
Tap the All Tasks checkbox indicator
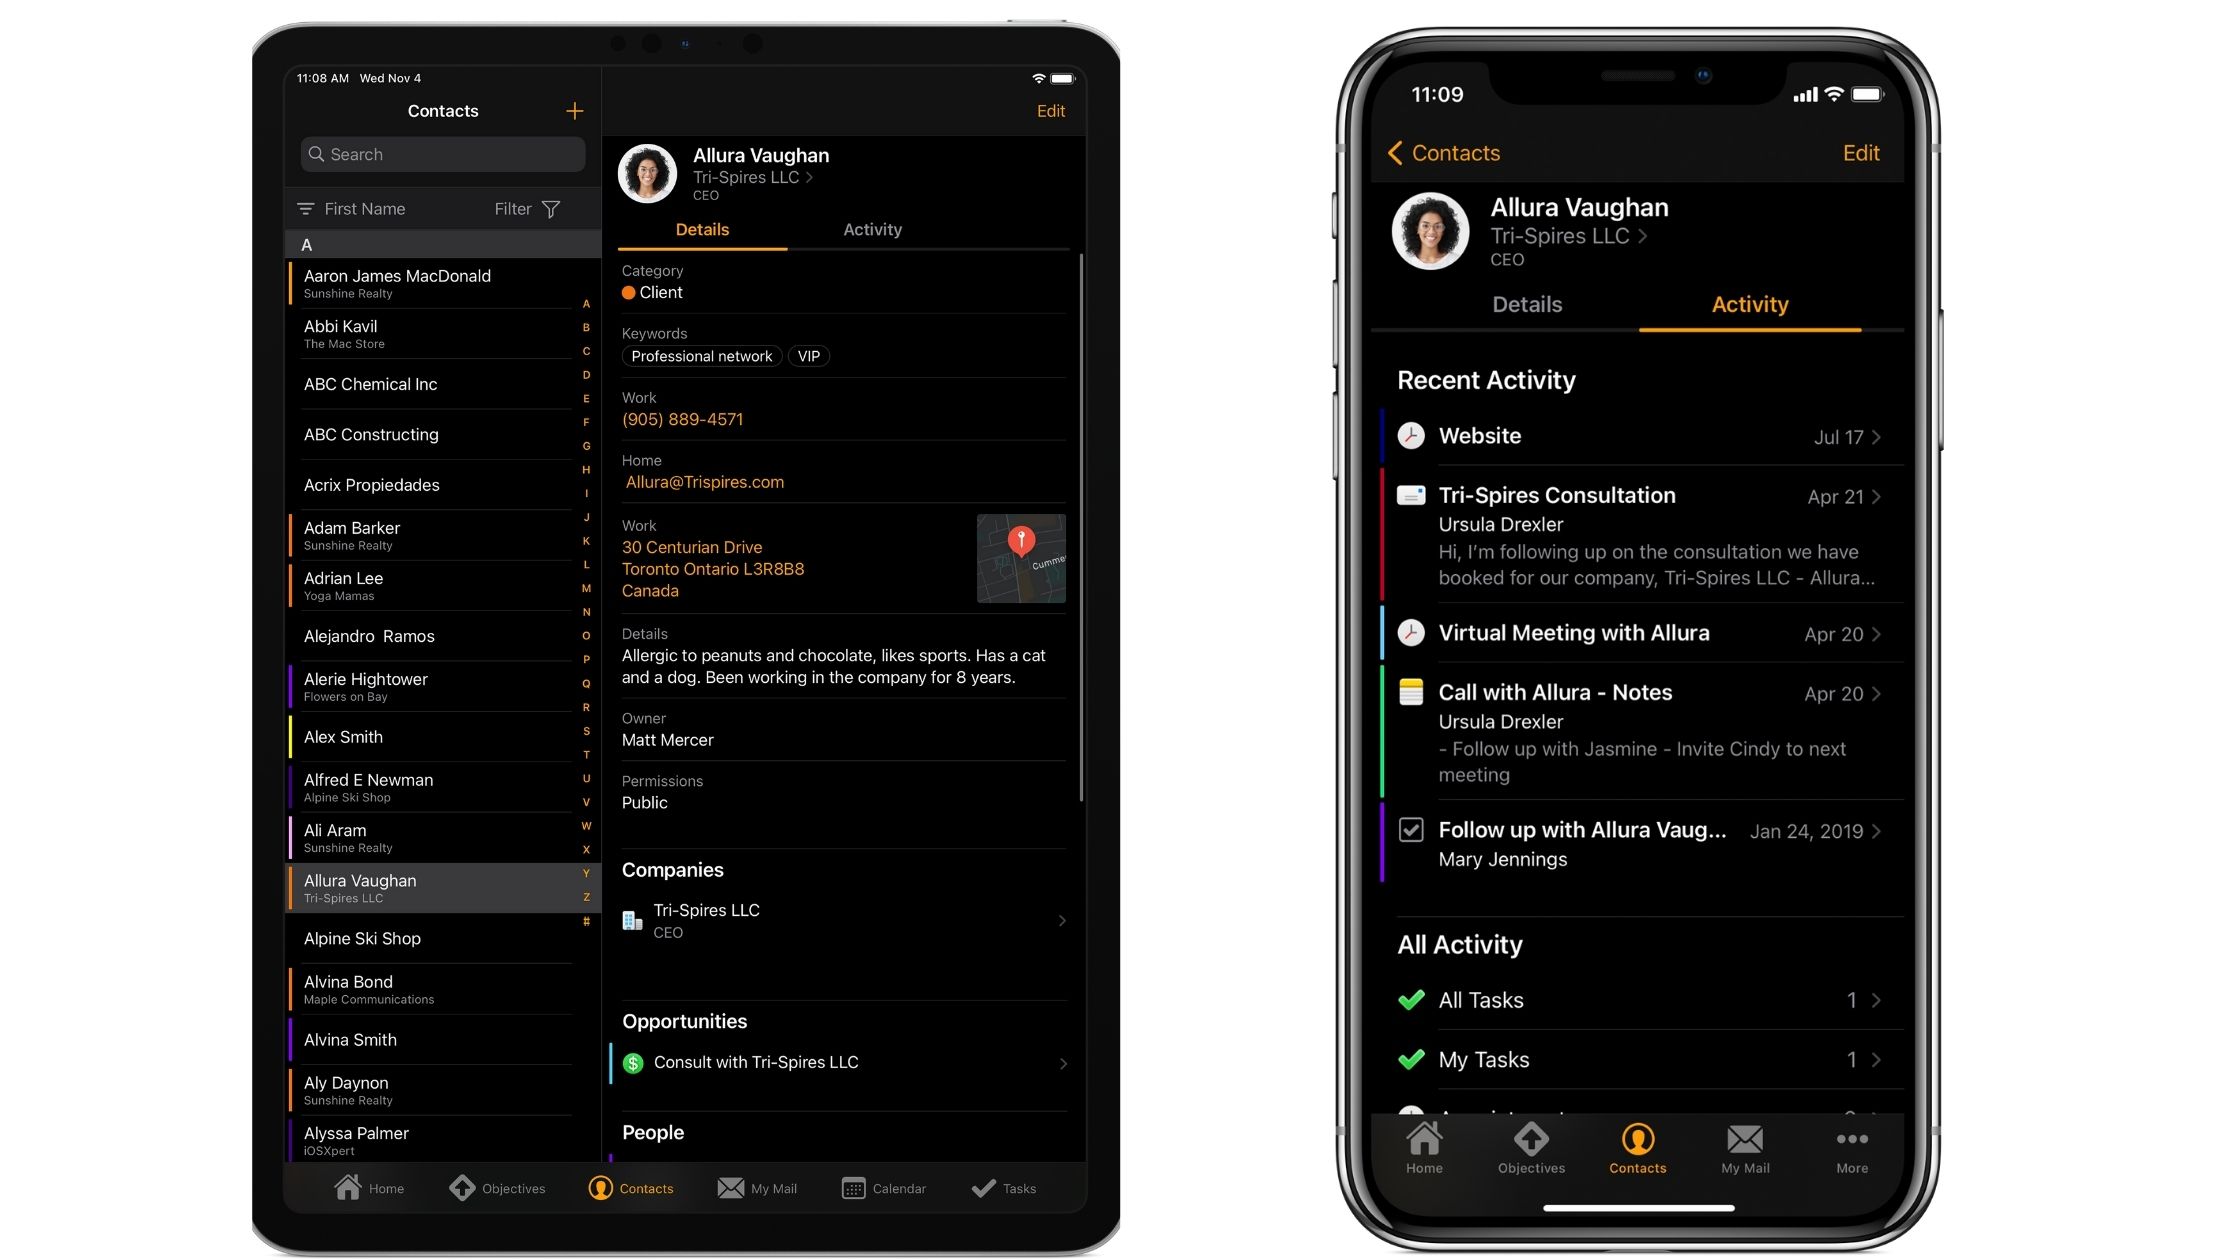click(1411, 998)
